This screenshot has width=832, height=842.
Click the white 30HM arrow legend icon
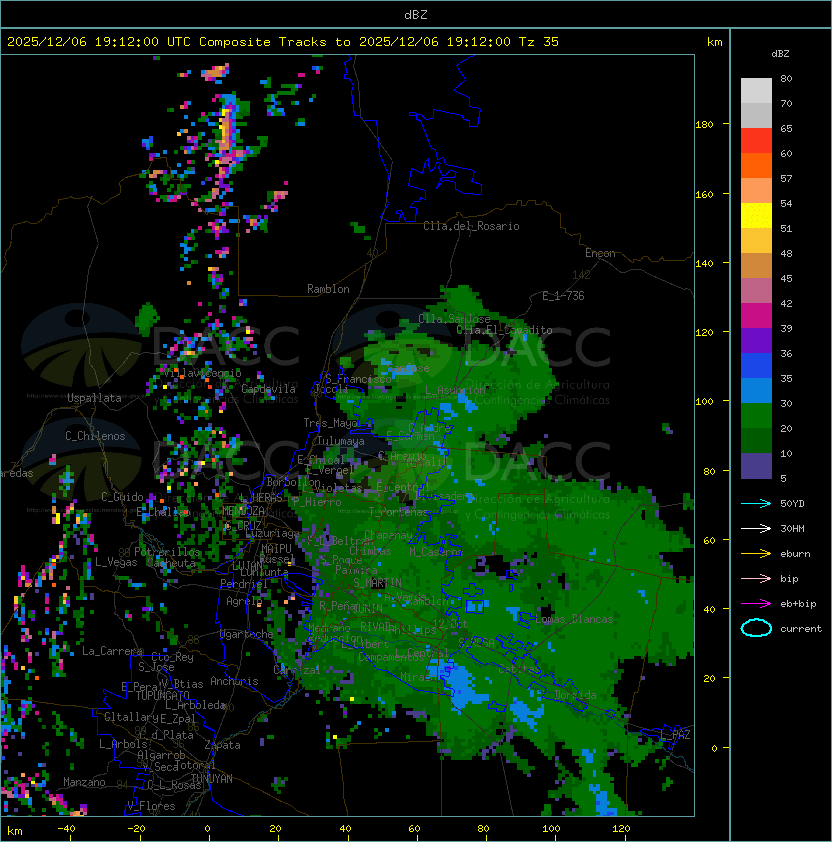756,528
